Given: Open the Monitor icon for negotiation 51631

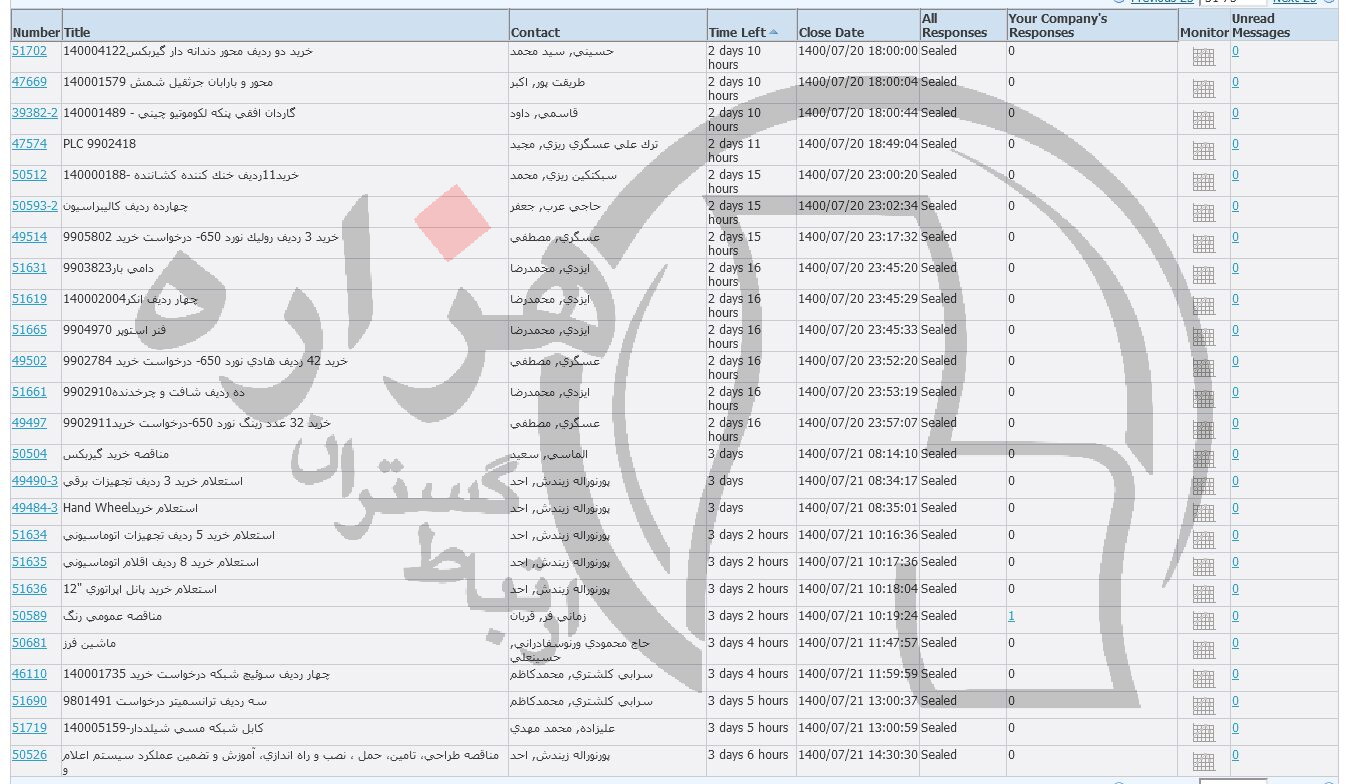Looking at the screenshot, I should click(1204, 275).
